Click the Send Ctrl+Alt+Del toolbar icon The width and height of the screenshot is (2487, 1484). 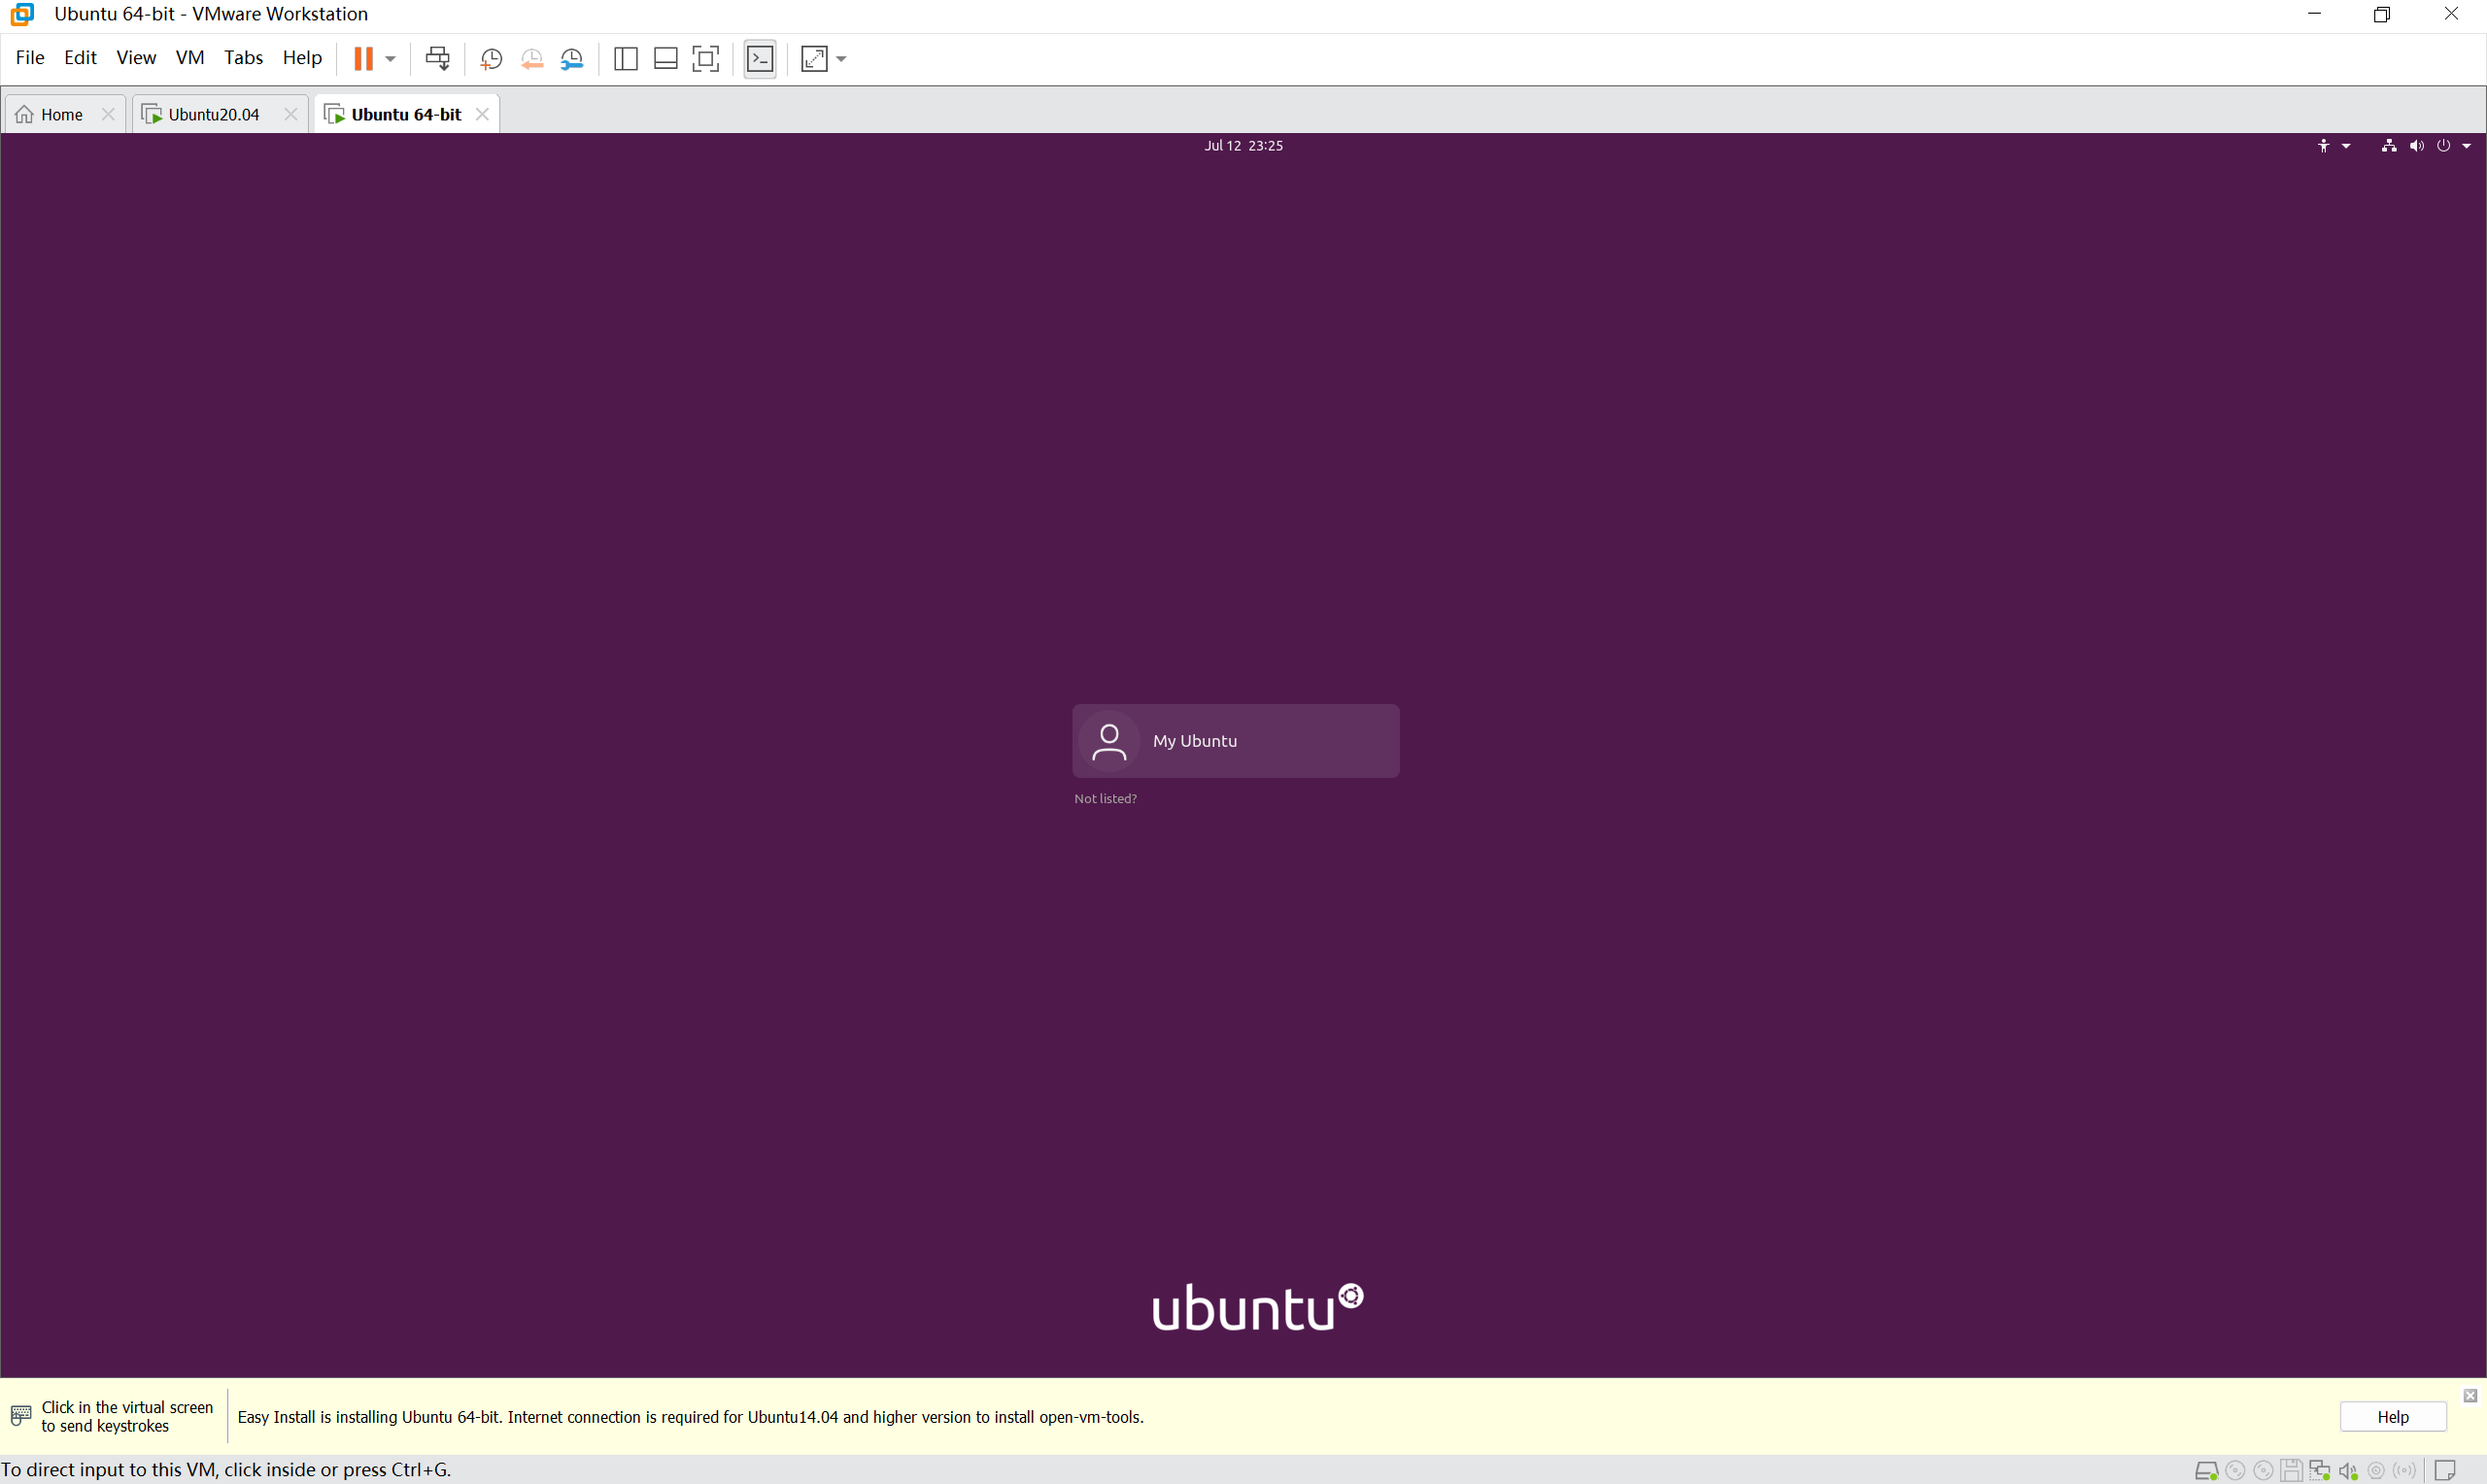click(x=437, y=58)
